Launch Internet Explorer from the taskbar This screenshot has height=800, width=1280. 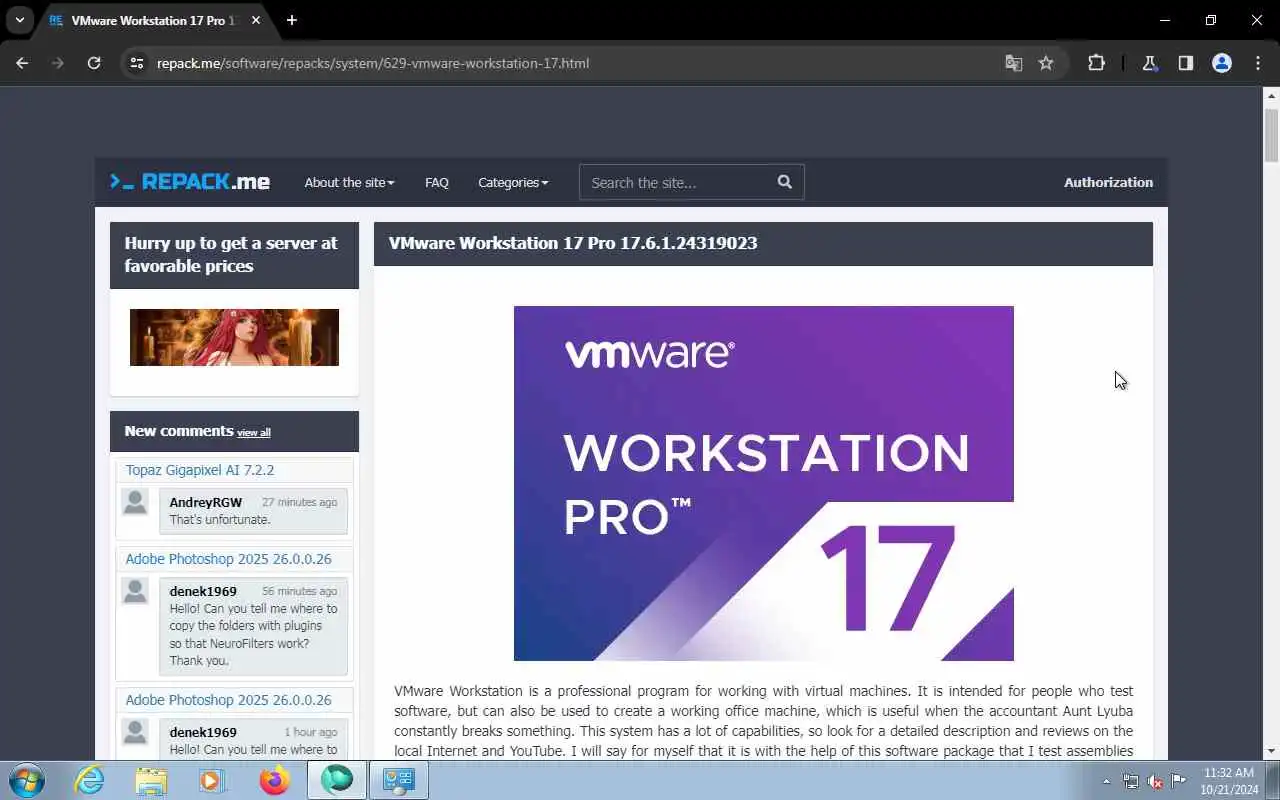tap(90, 780)
